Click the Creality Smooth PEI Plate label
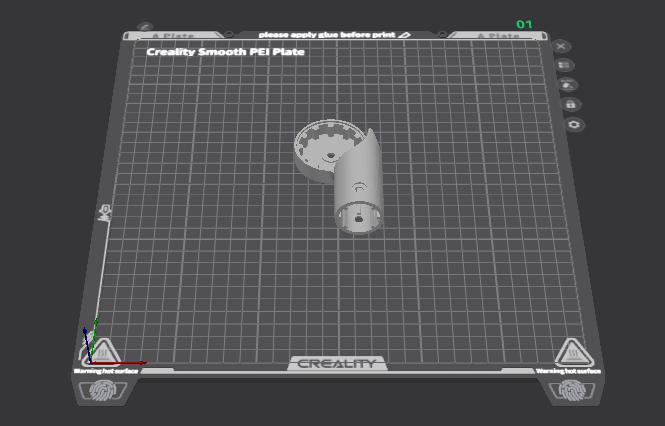 226,52
